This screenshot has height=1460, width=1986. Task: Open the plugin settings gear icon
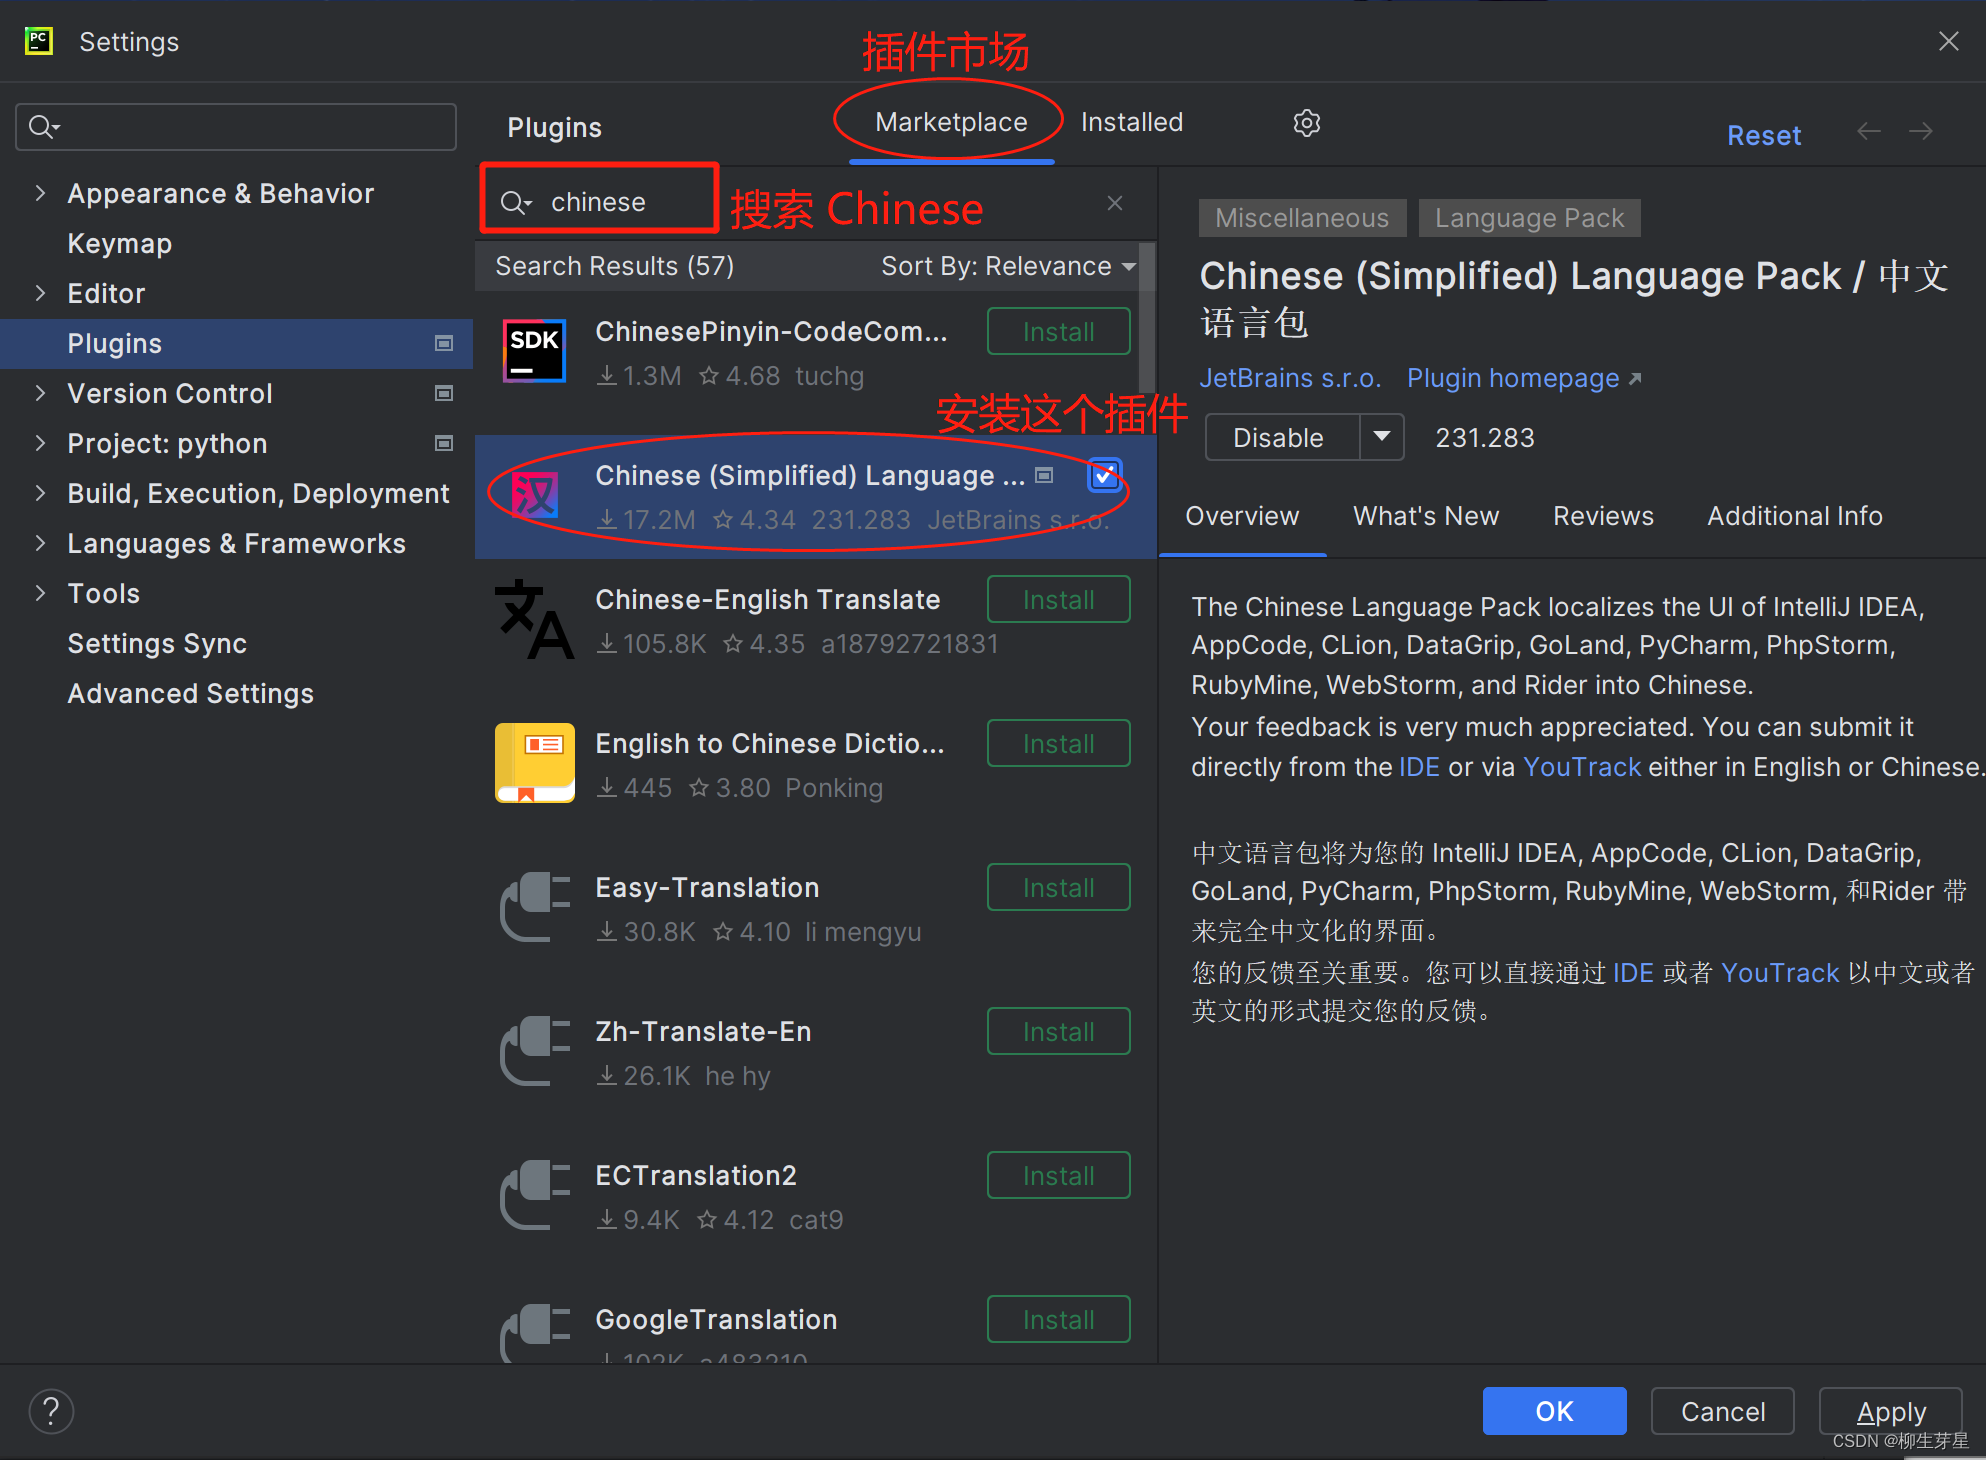1306,122
